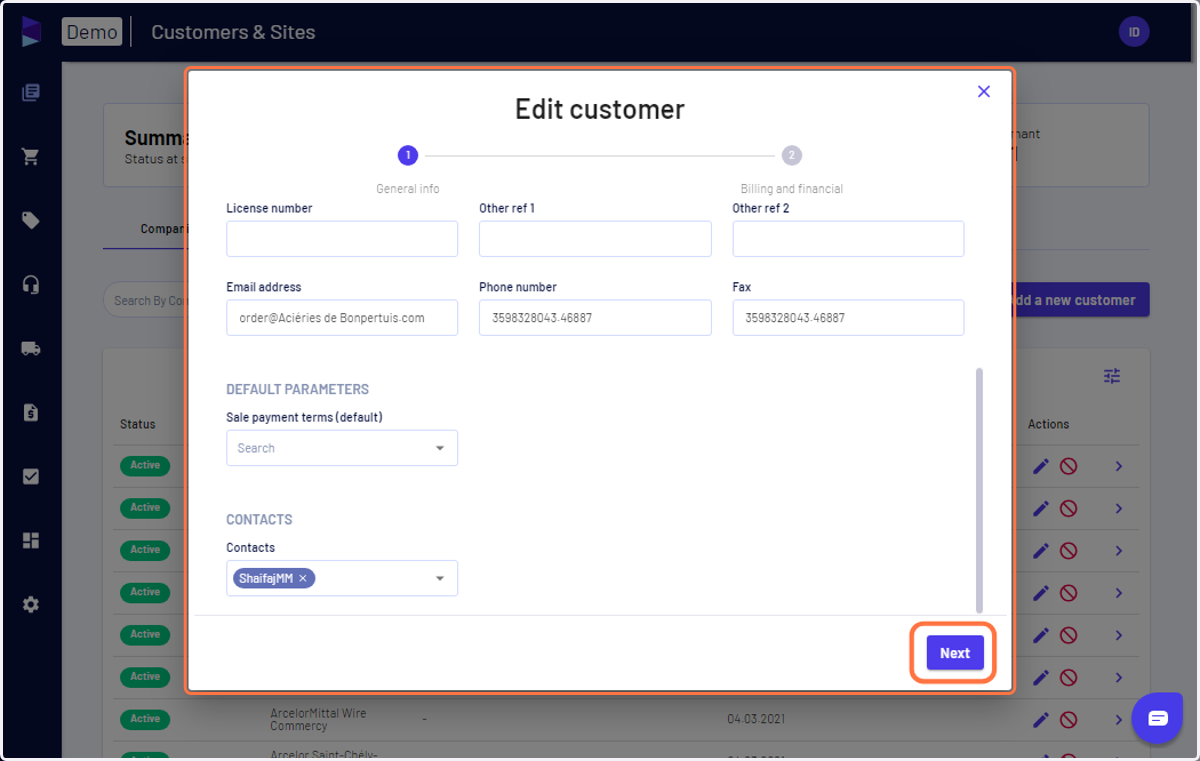Remove the ShaifajMM contact chip
1200x761 pixels.
(x=303, y=578)
